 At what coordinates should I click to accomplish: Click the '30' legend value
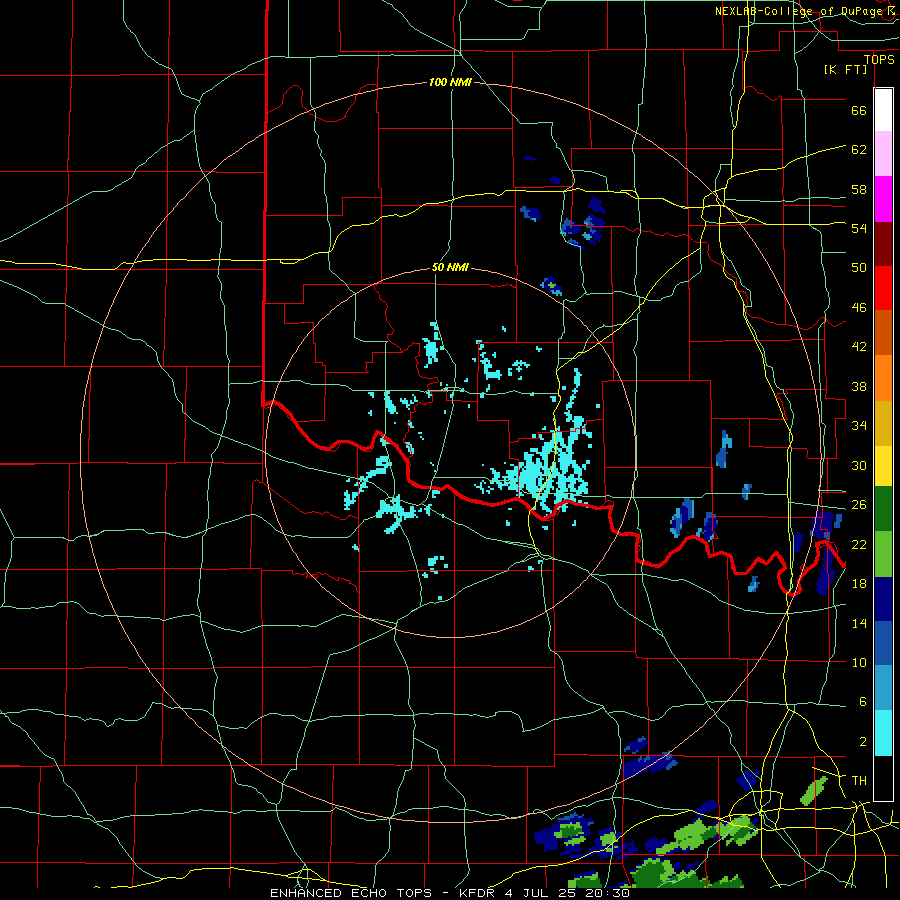click(859, 465)
